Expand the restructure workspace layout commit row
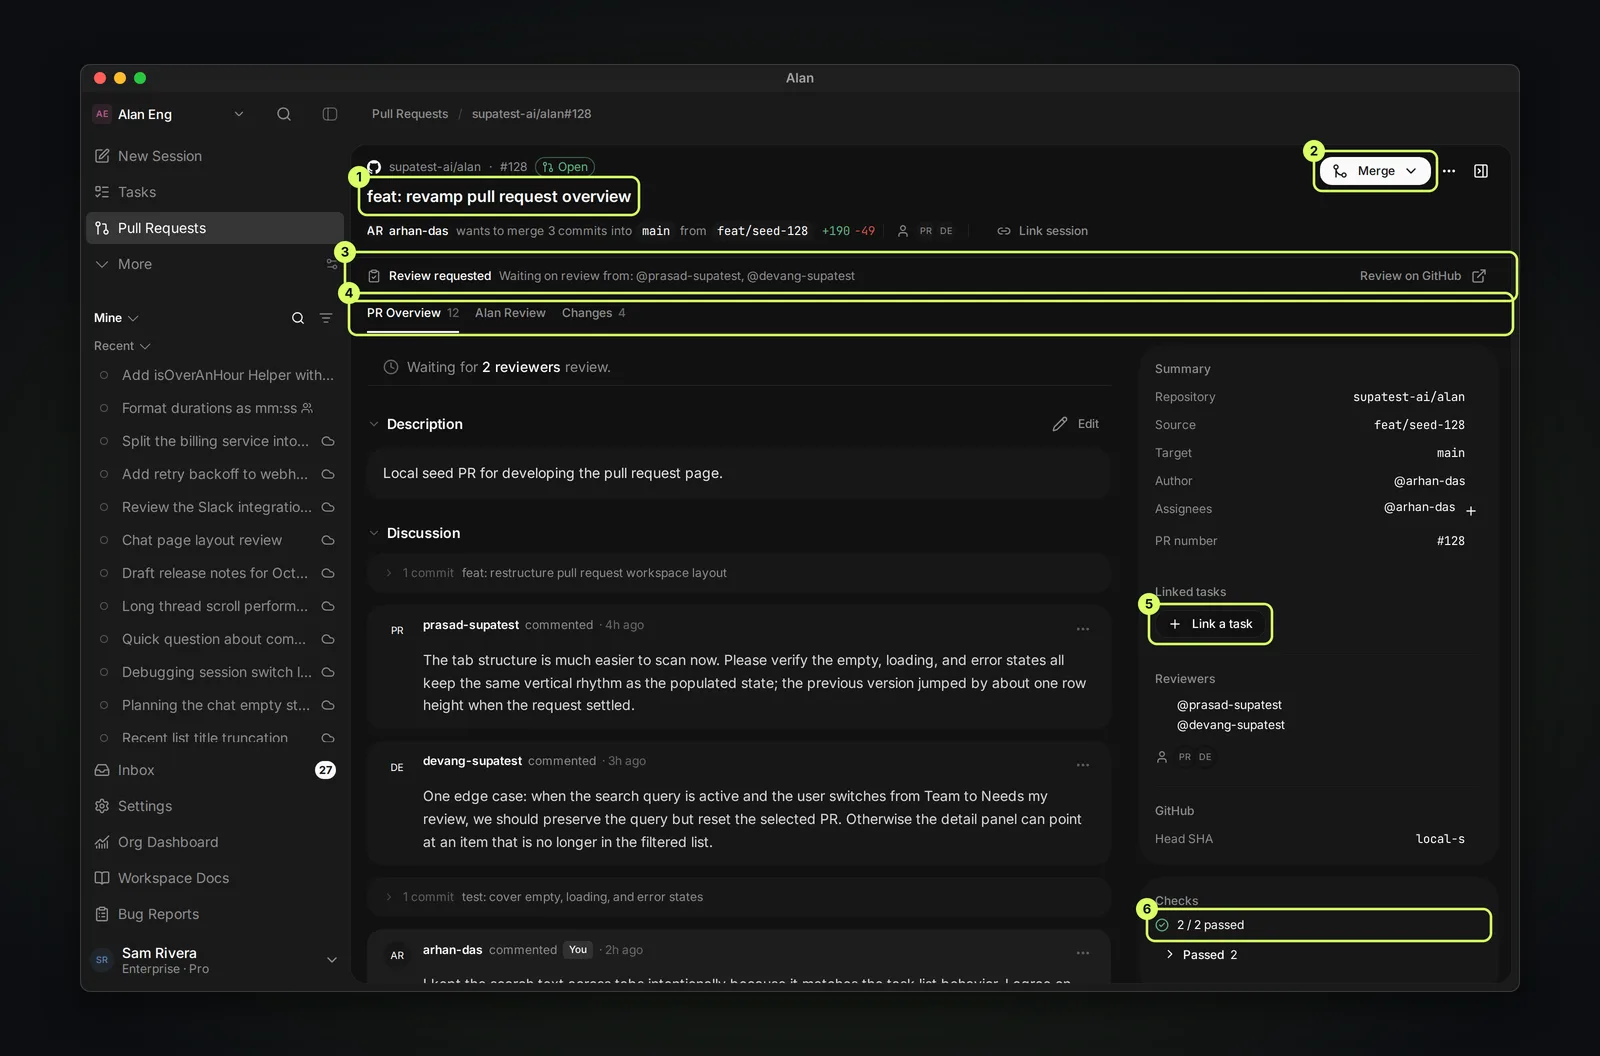This screenshot has height=1056, width=1600. click(739, 573)
